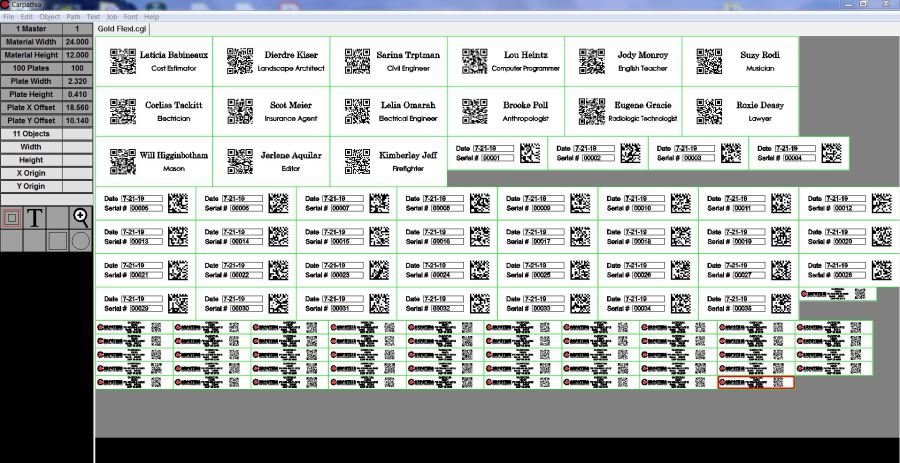Open the File menu

tap(9, 17)
